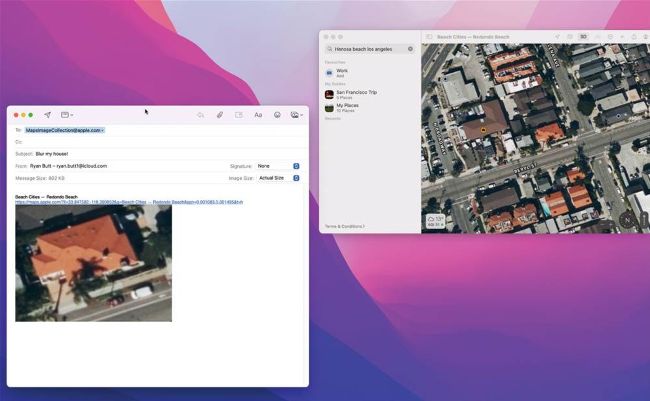Click Terms & Conditions link in Maps

[344, 226]
